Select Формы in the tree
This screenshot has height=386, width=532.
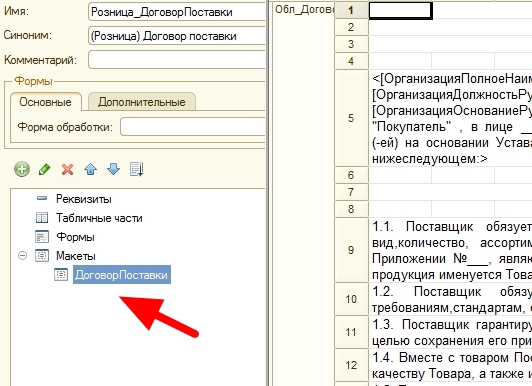[75, 237]
